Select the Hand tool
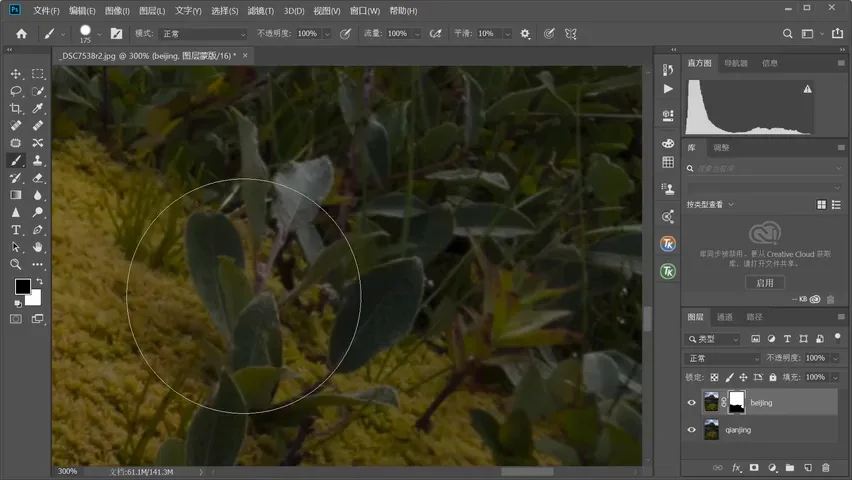This screenshot has height=480, width=852. coord(37,247)
